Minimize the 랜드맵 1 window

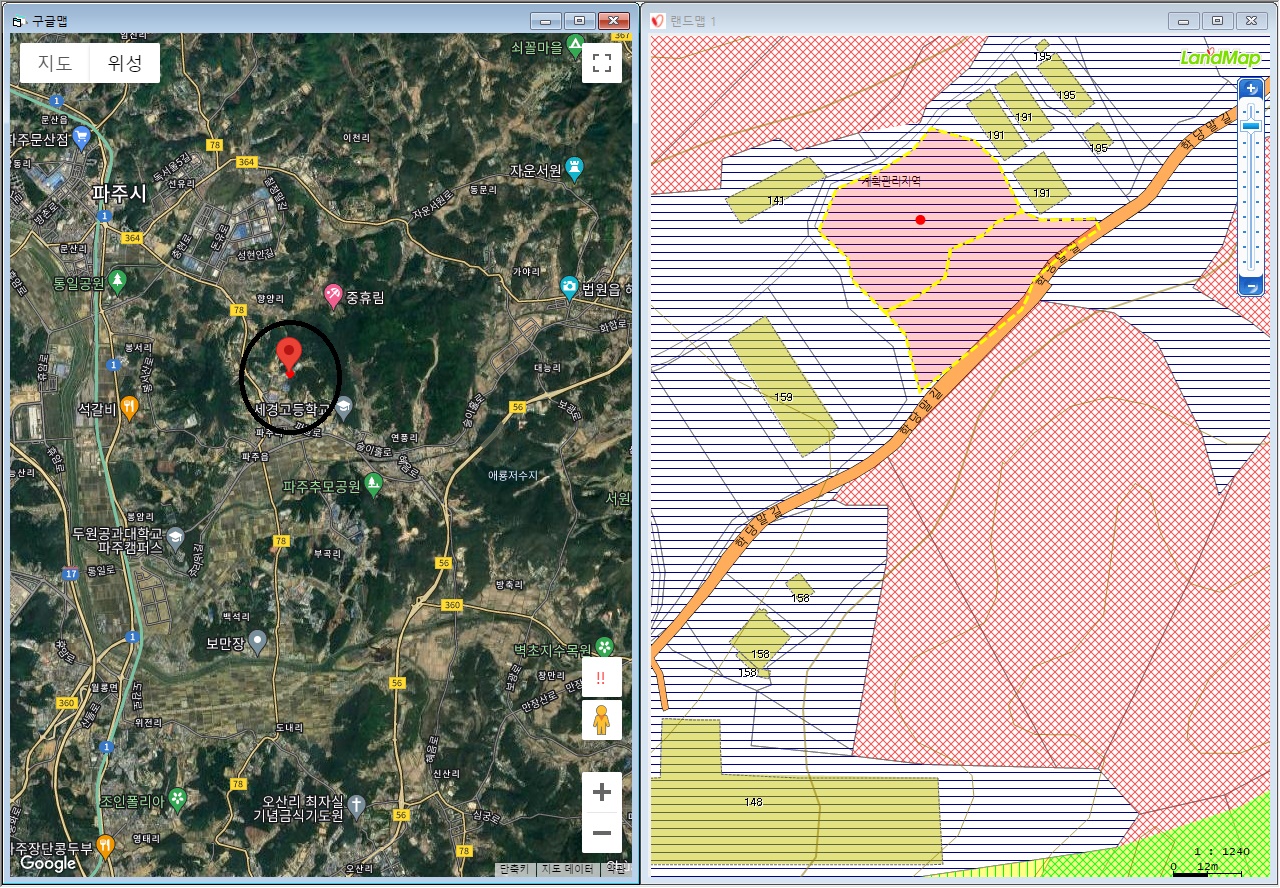point(1185,20)
